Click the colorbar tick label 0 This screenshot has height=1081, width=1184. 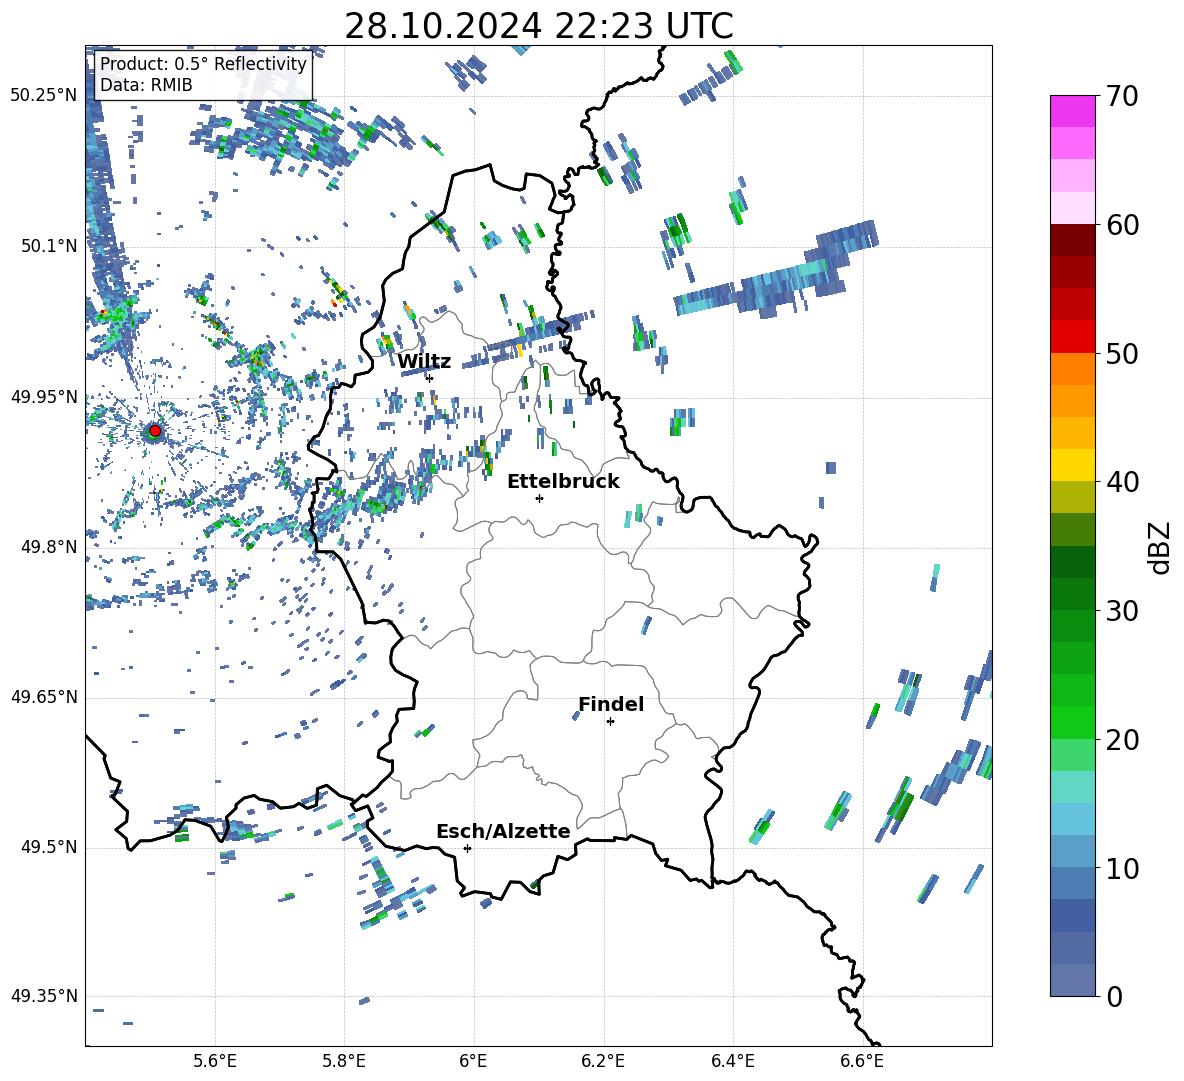coord(1114,996)
